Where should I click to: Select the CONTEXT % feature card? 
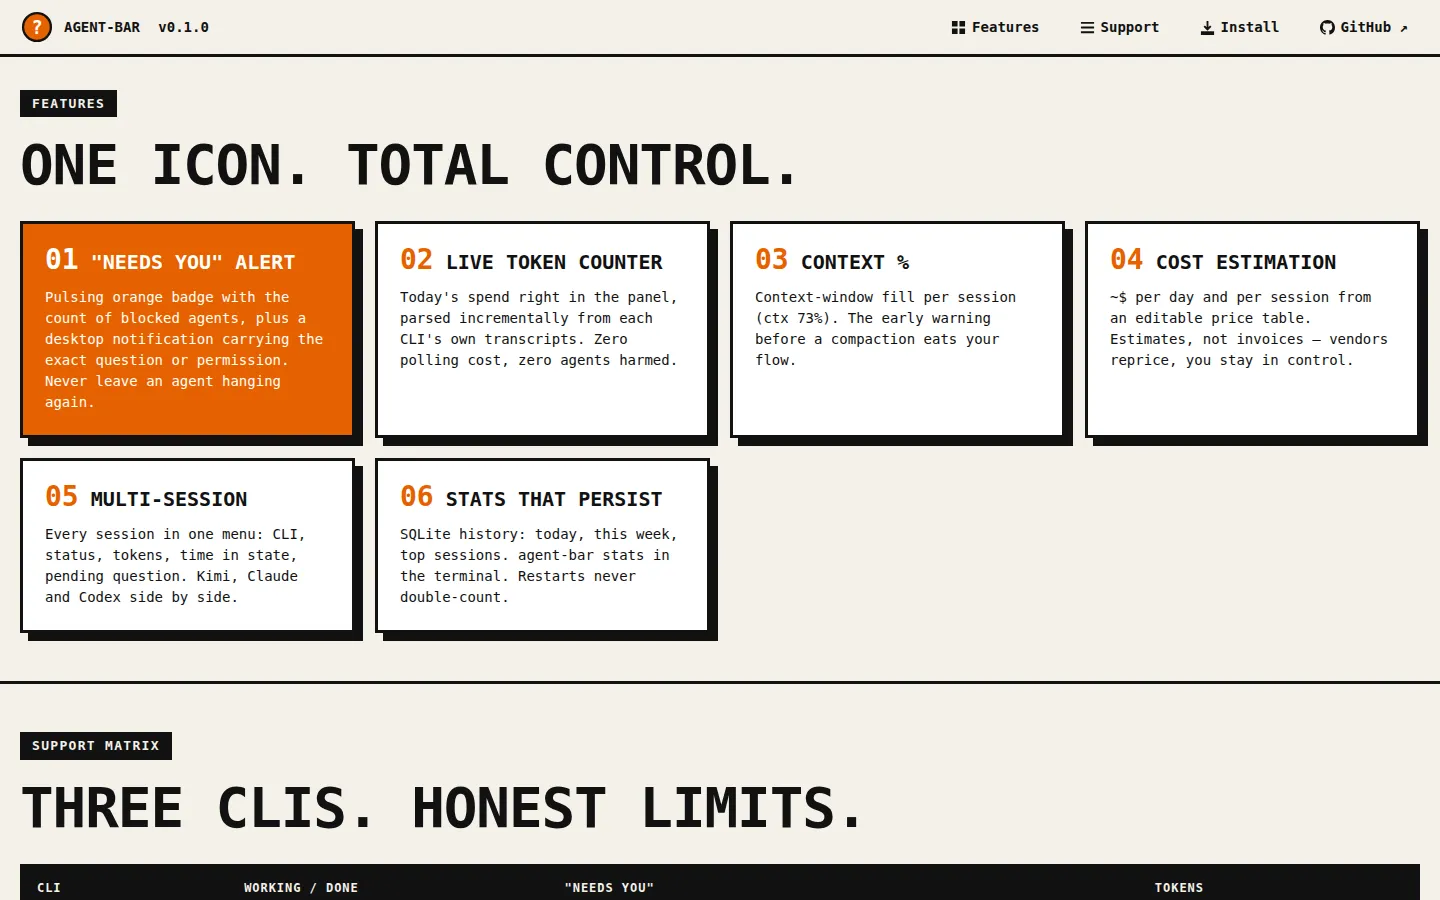point(897,329)
